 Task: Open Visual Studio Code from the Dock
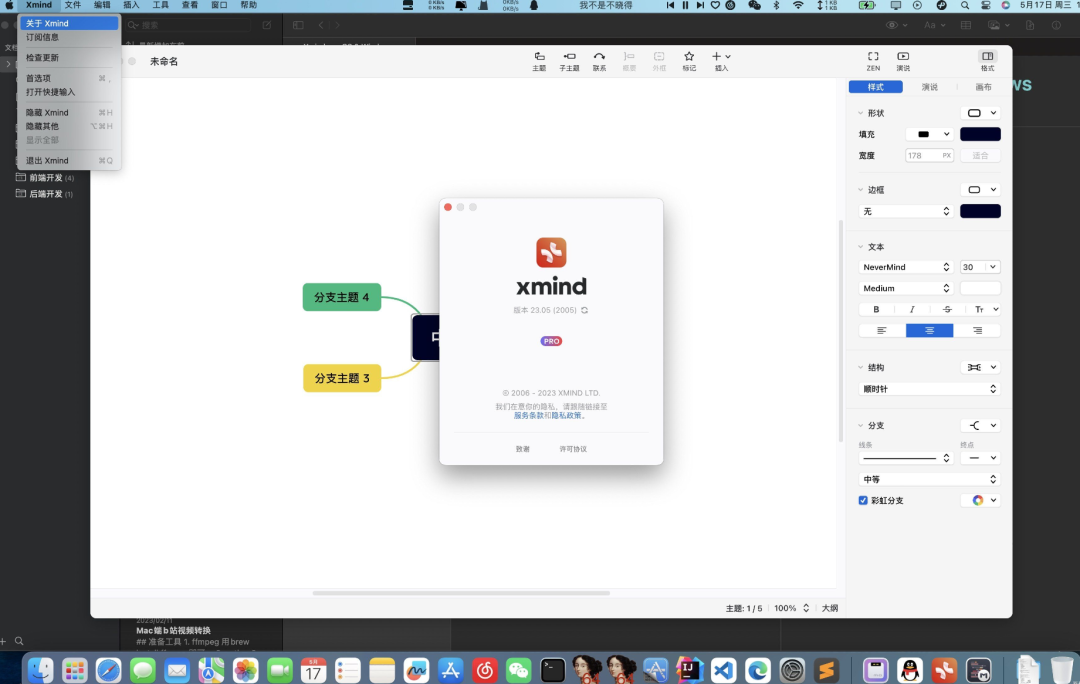click(723, 670)
